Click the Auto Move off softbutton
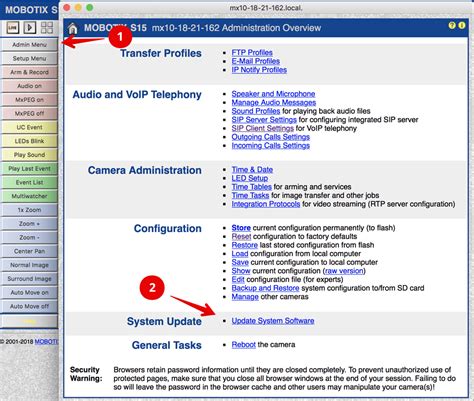This screenshot has width=474, height=401. pyautogui.click(x=29, y=306)
